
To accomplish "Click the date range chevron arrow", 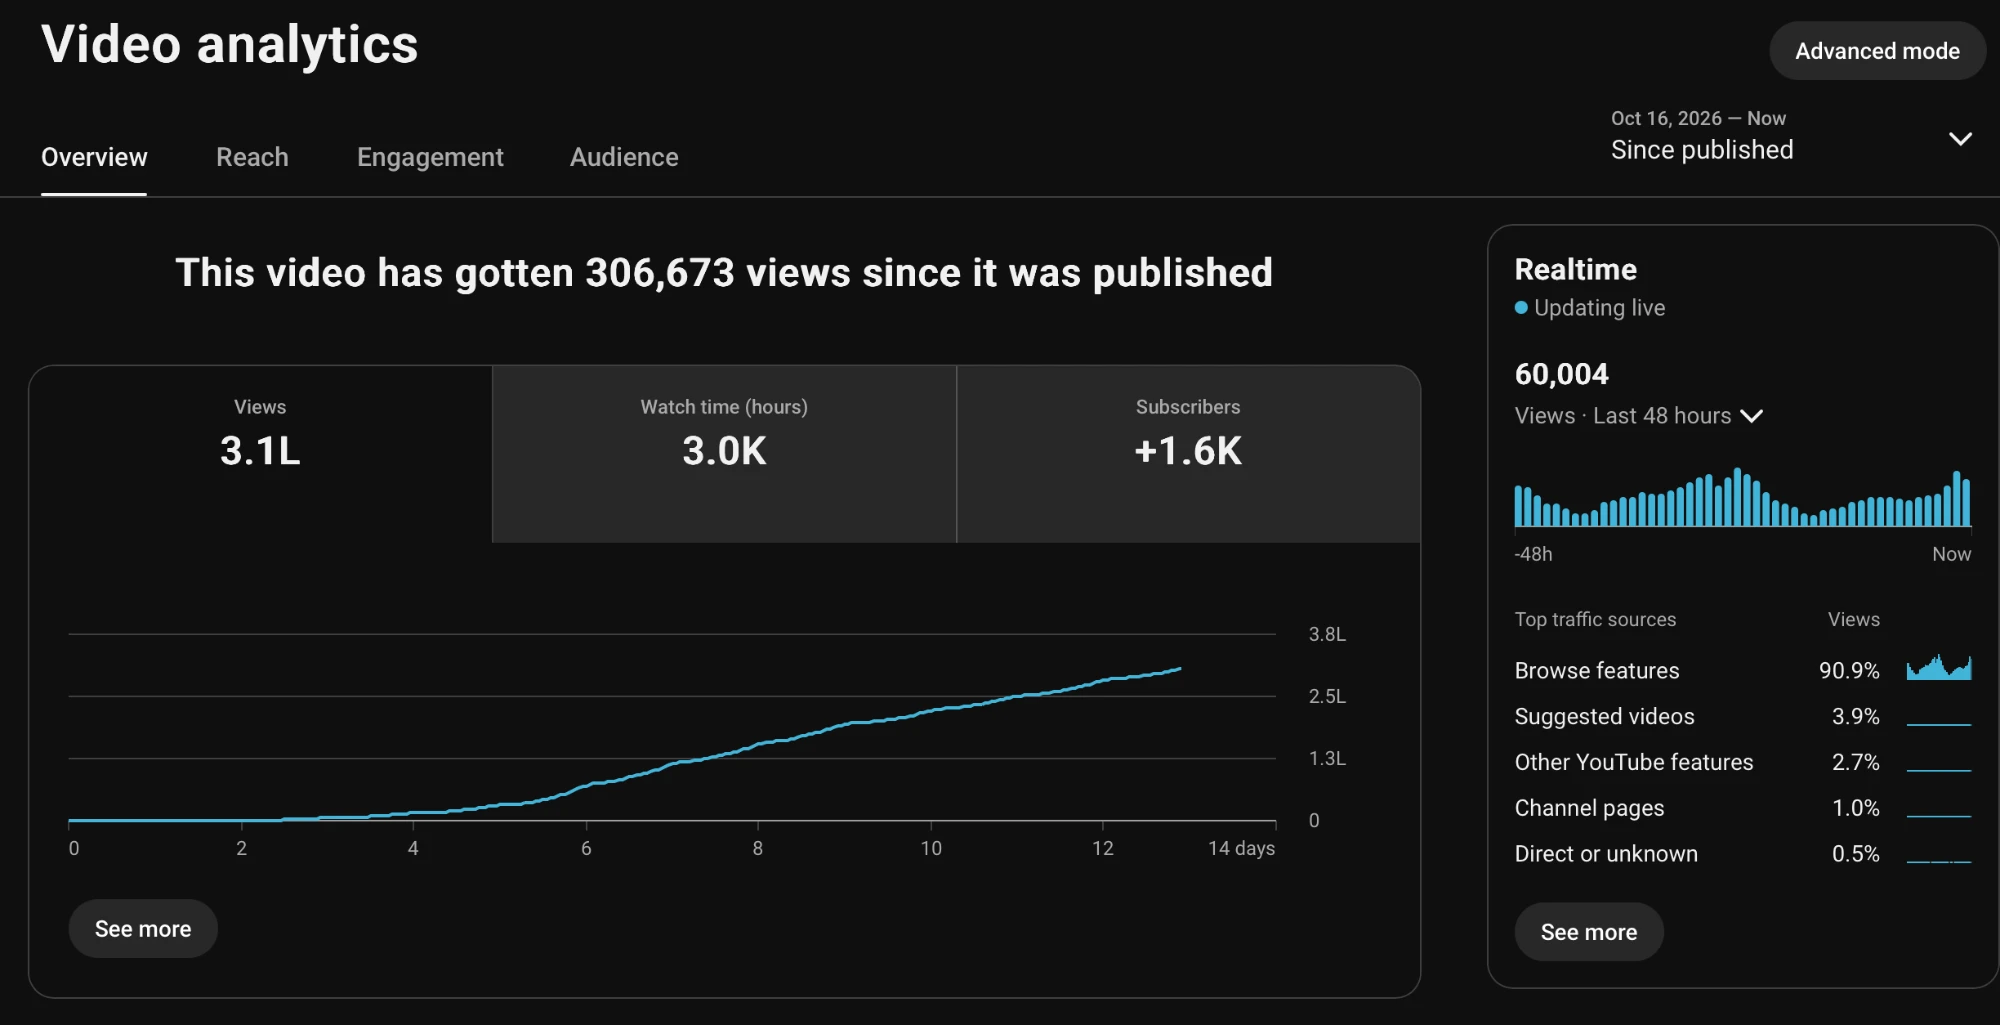I will [1960, 139].
